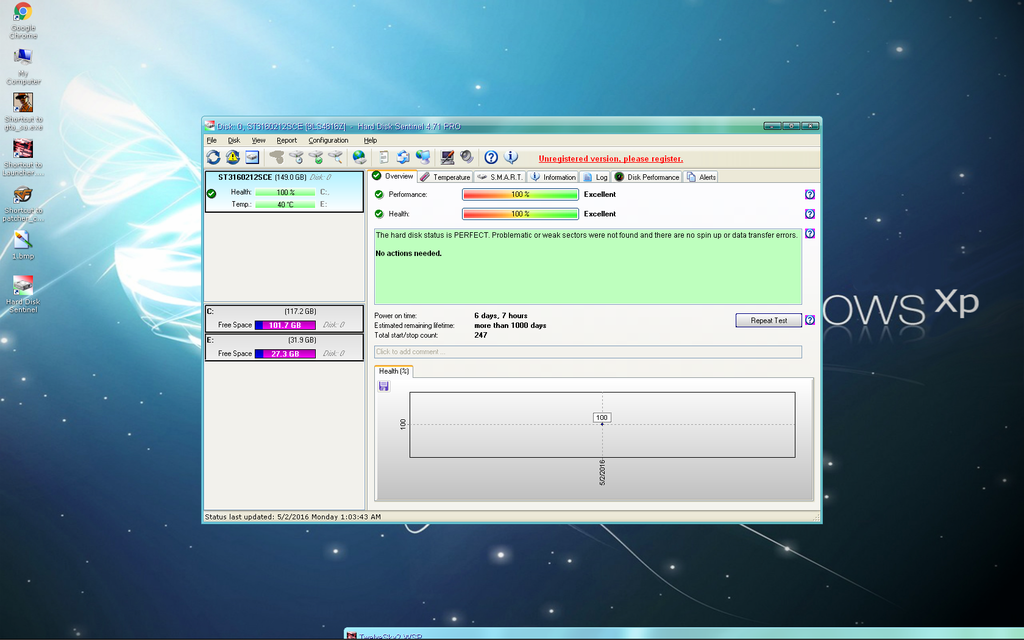Open the Disk Performance tab
The height and width of the screenshot is (640, 1024).
pyautogui.click(x=647, y=177)
